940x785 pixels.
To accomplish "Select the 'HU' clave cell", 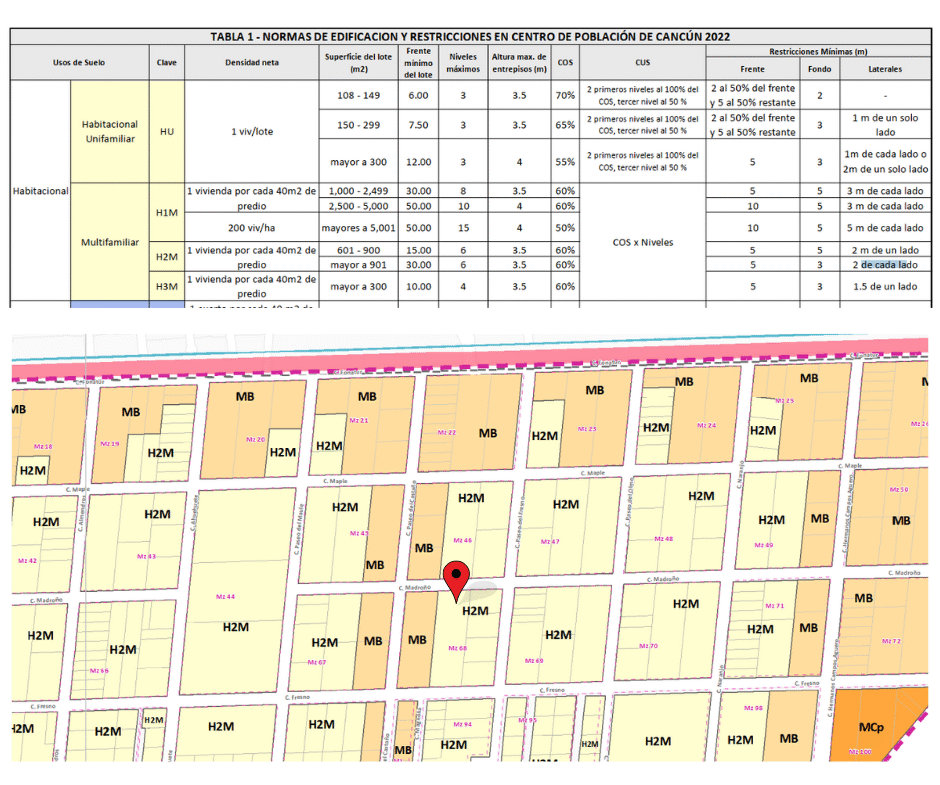I will (x=167, y=131).
